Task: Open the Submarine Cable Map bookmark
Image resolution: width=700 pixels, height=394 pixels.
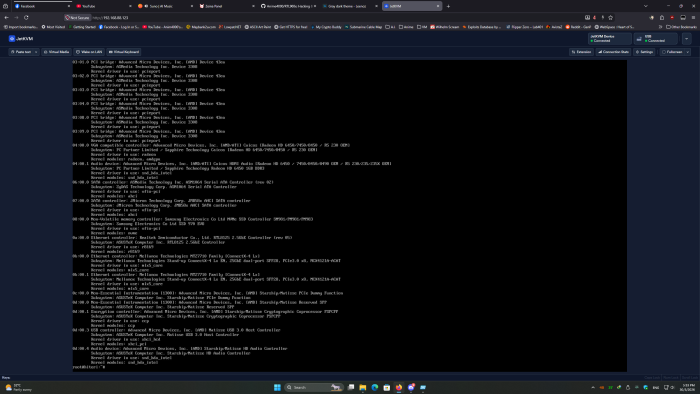Action: point(363,27)
